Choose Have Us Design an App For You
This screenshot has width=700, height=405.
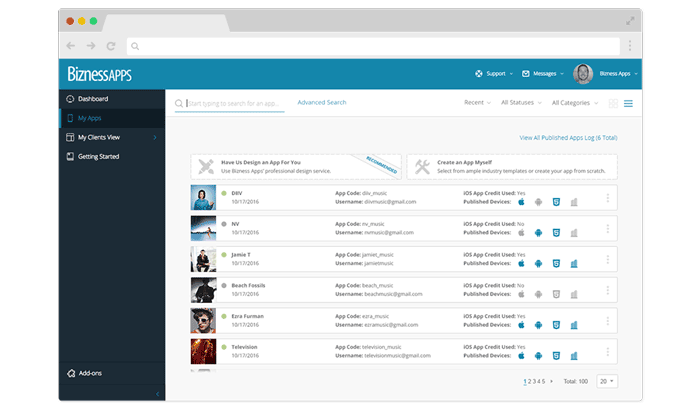click(296, 167)
